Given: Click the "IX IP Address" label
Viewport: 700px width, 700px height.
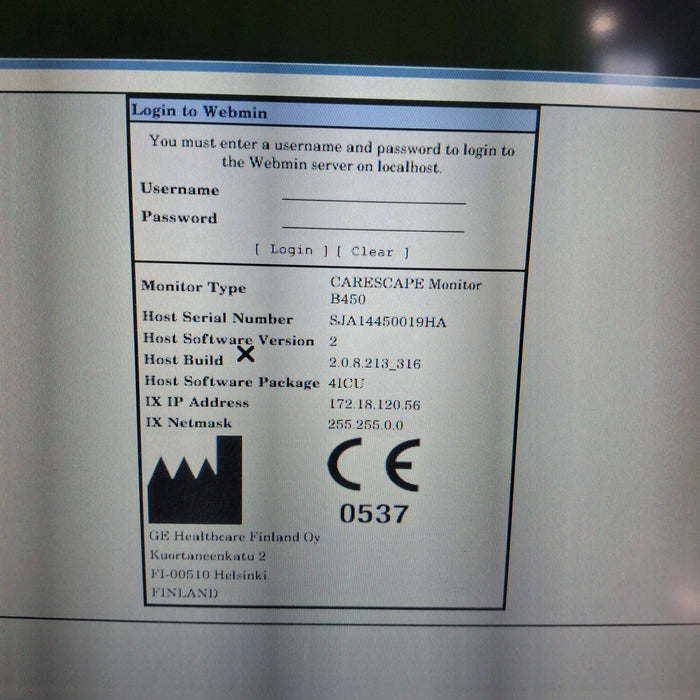Looking at the screenshot, I should [x=197, y=402].
